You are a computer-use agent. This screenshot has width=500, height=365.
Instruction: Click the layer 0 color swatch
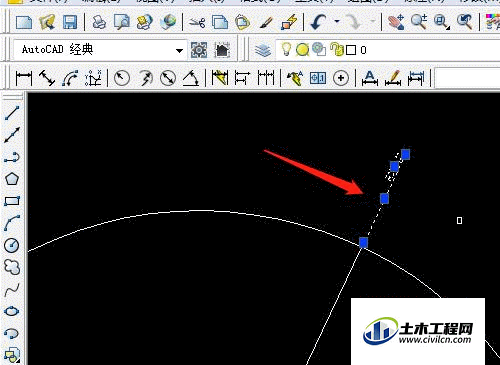point(351,50)
